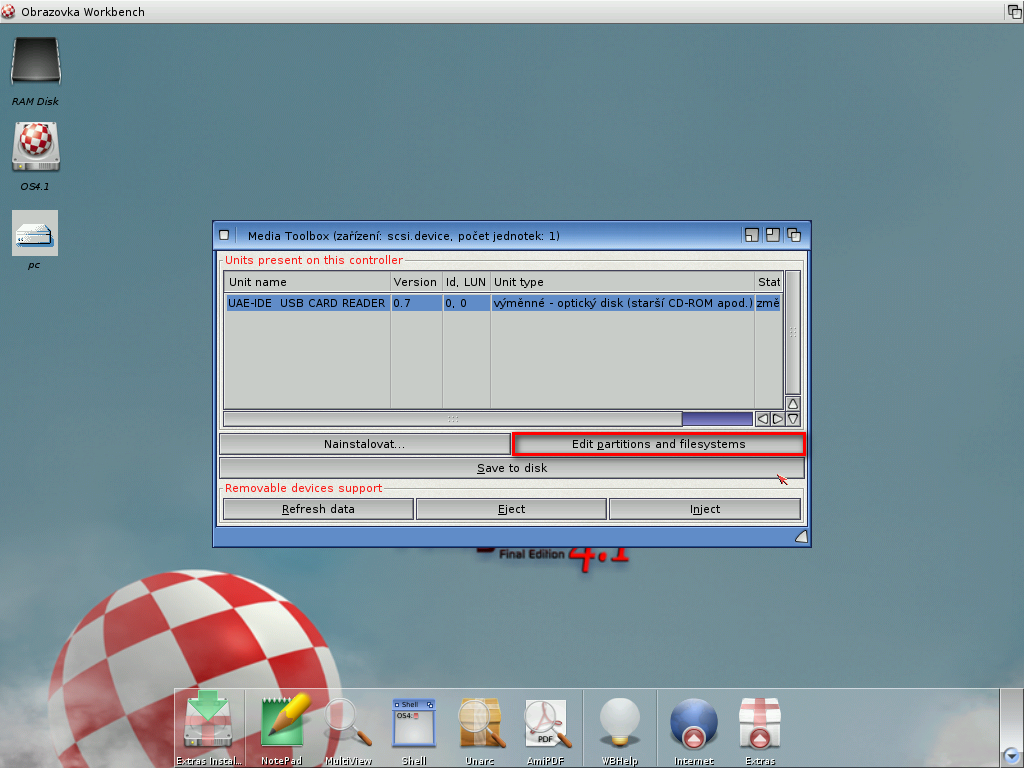Click Edit partitions and filesystems button
The image size is (1024, 768).
pos(658,444)
